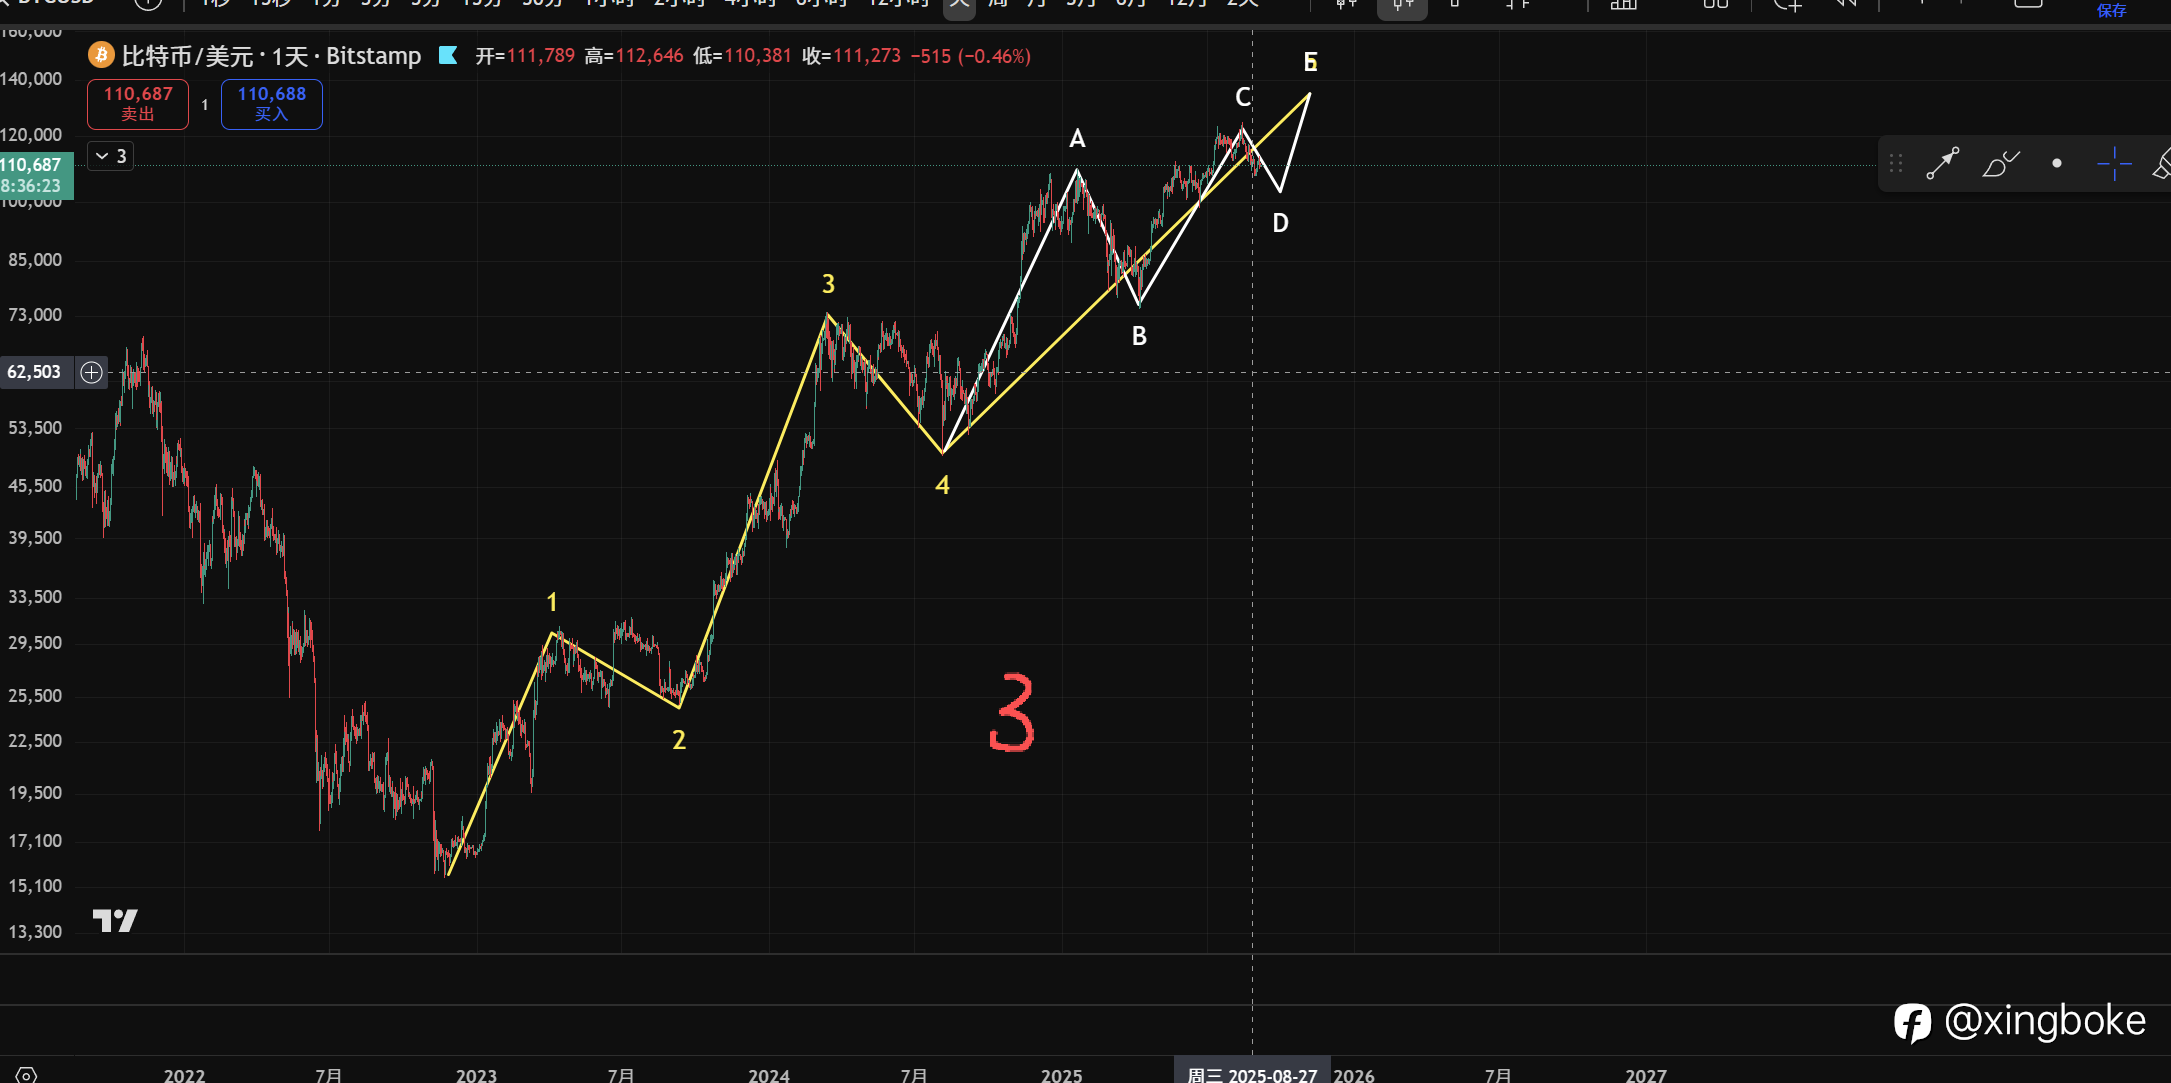Click the 2022 label on time axis
This screenshot has height=1083, width=2171.
click(184, 1075)
